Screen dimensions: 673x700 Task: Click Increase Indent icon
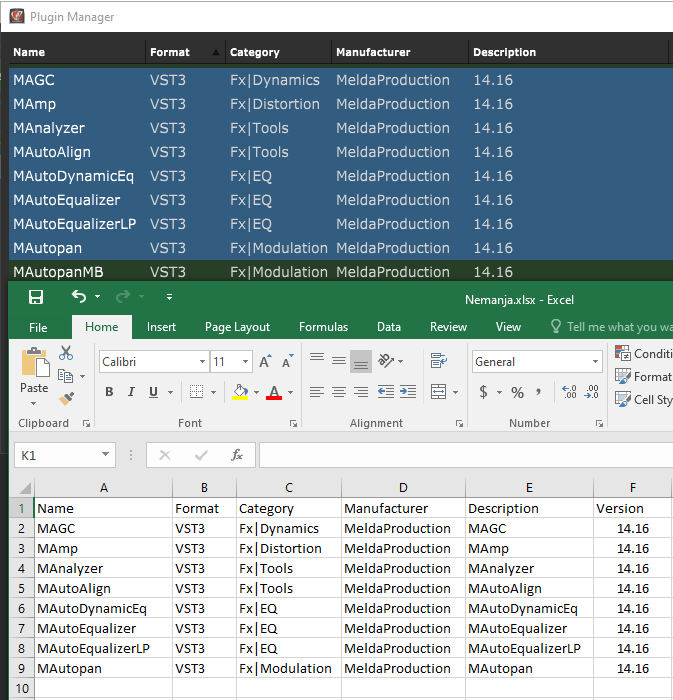click(408, 392)
